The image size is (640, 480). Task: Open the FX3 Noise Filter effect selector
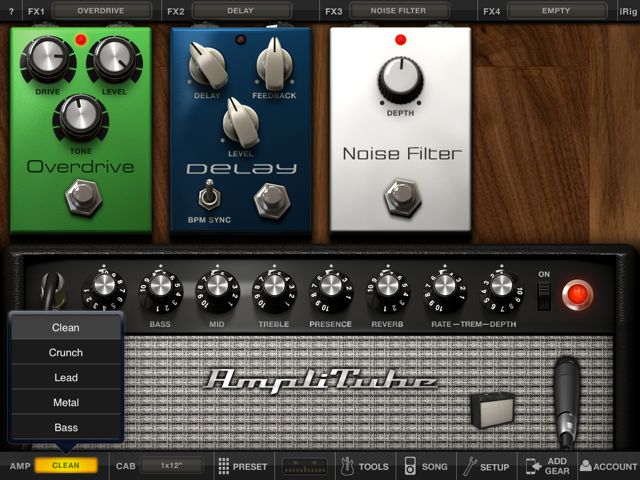tap(399, 11)
